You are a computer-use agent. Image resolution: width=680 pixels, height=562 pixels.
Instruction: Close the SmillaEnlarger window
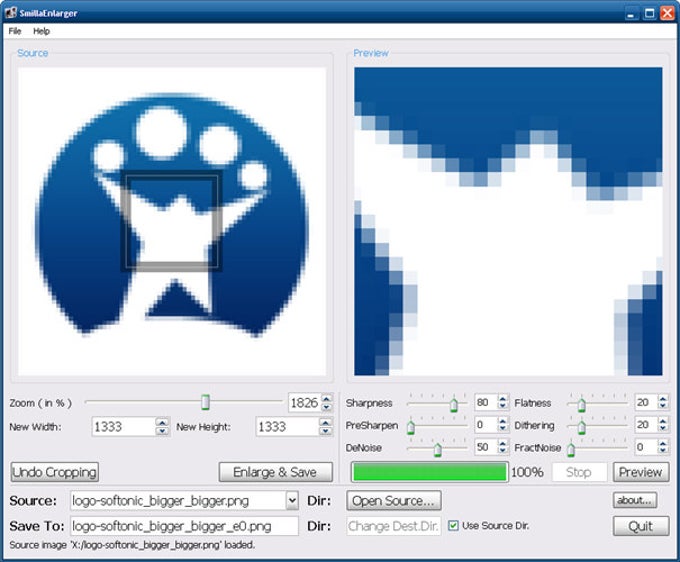pos(667,13)
